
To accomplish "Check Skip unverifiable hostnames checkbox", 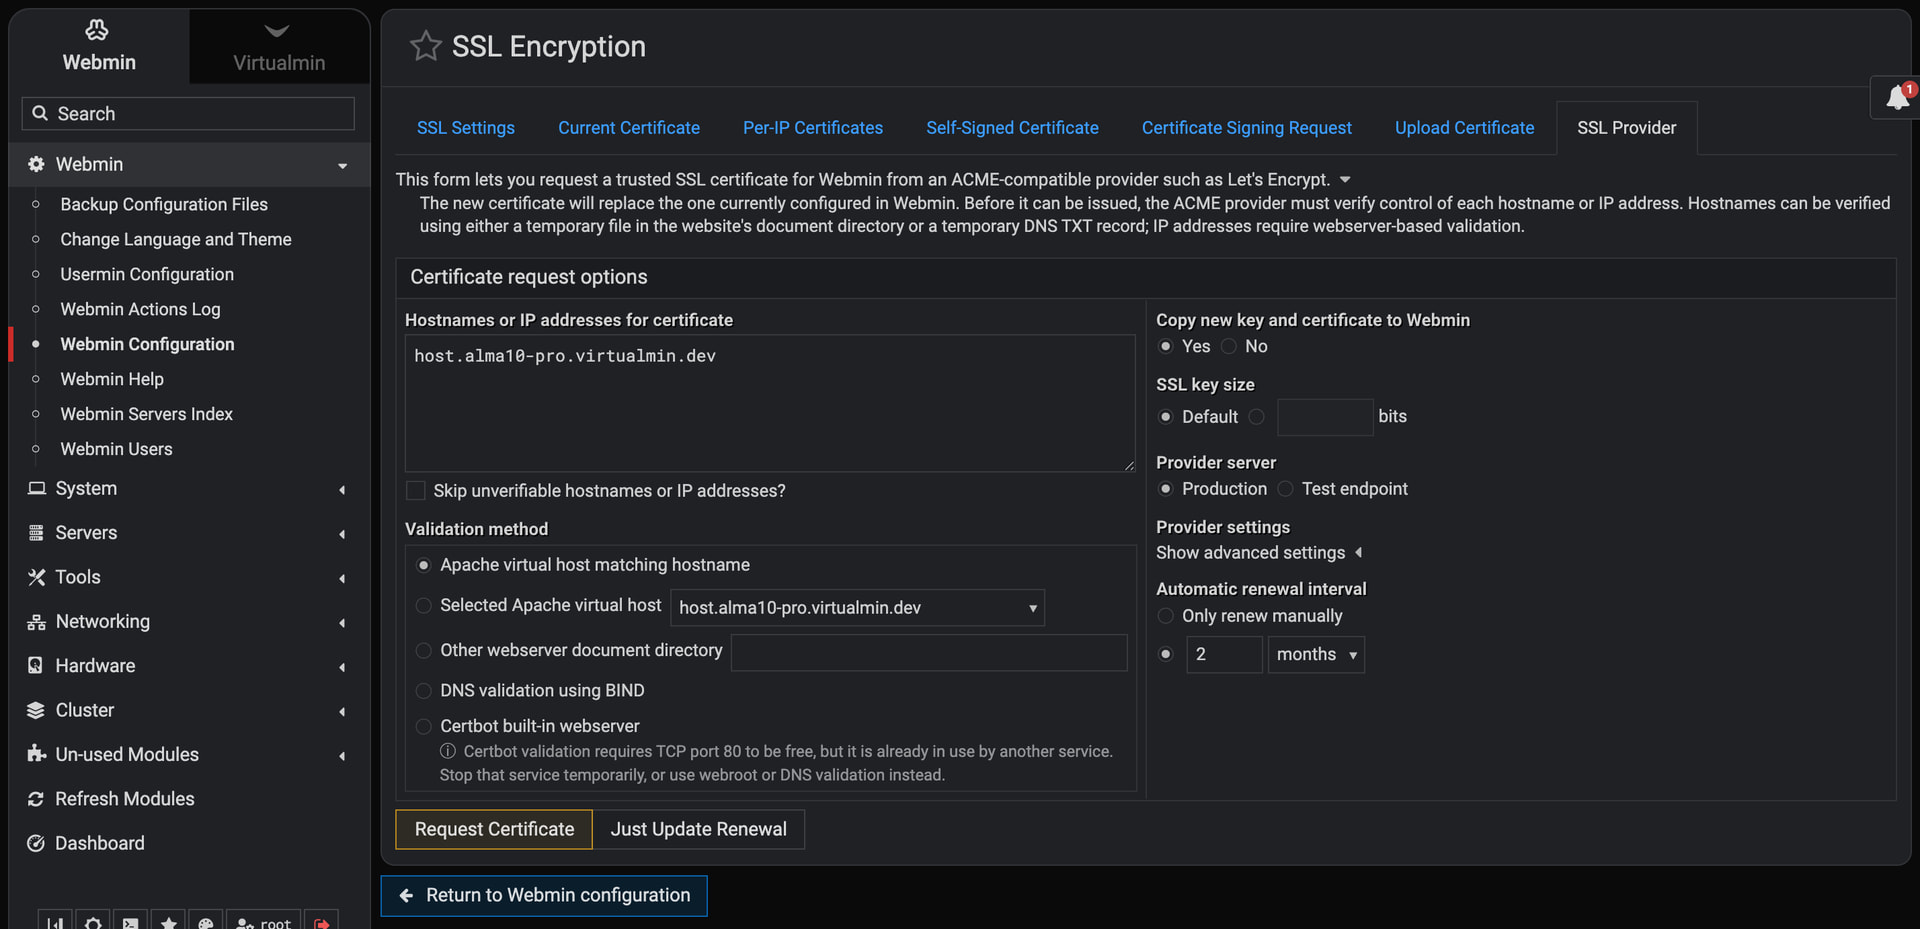I will tap(416, 491).
